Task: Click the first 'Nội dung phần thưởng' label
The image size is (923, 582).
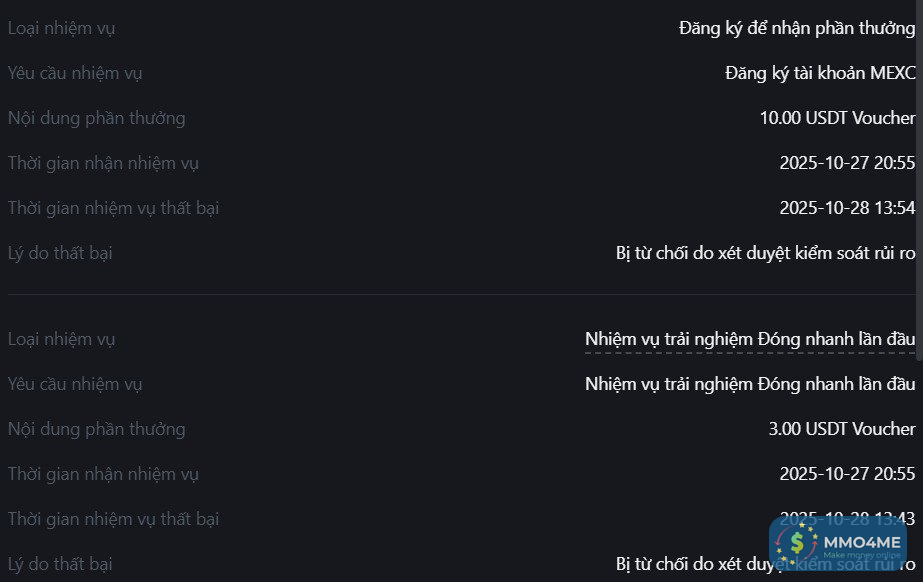Action: tap(96, 118)
